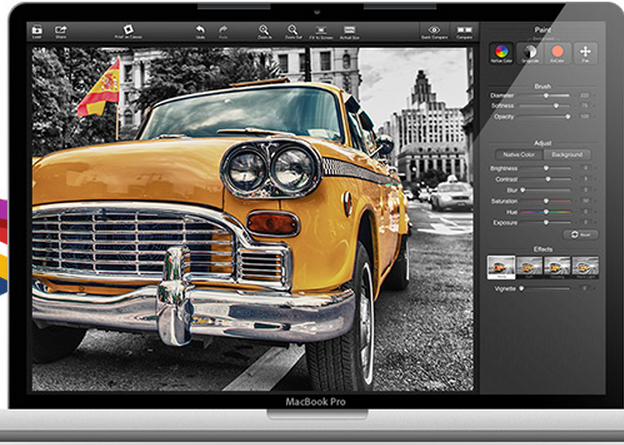
Task: Switch to Actual Size view
Action: click(x=349, y=31)
